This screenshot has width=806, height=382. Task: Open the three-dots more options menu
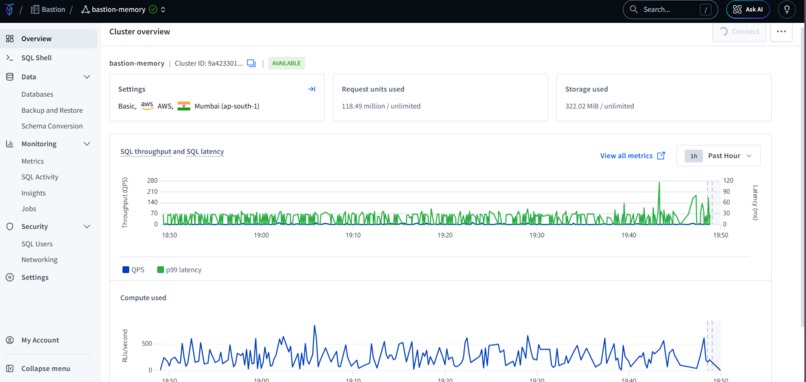point(781,31)
